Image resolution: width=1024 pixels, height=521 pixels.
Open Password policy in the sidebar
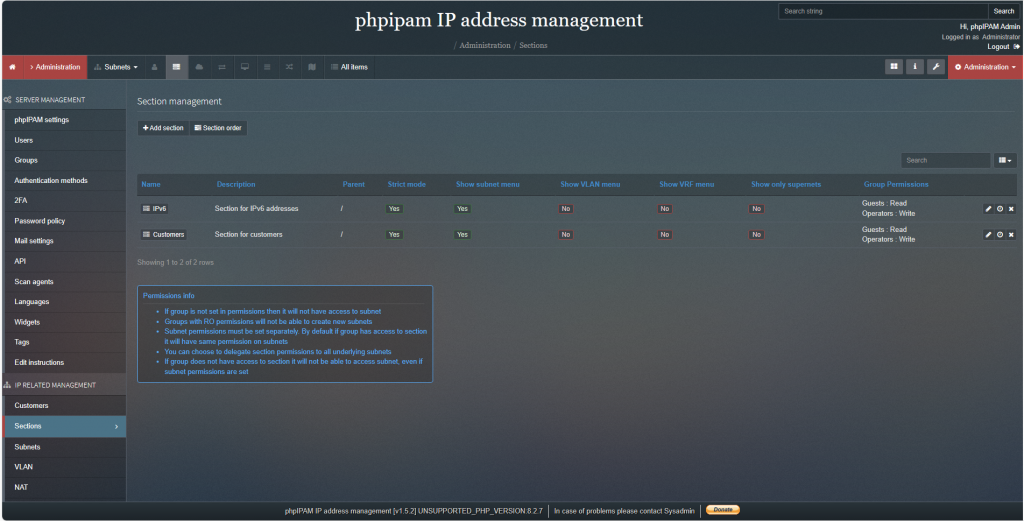click(65, 221)
